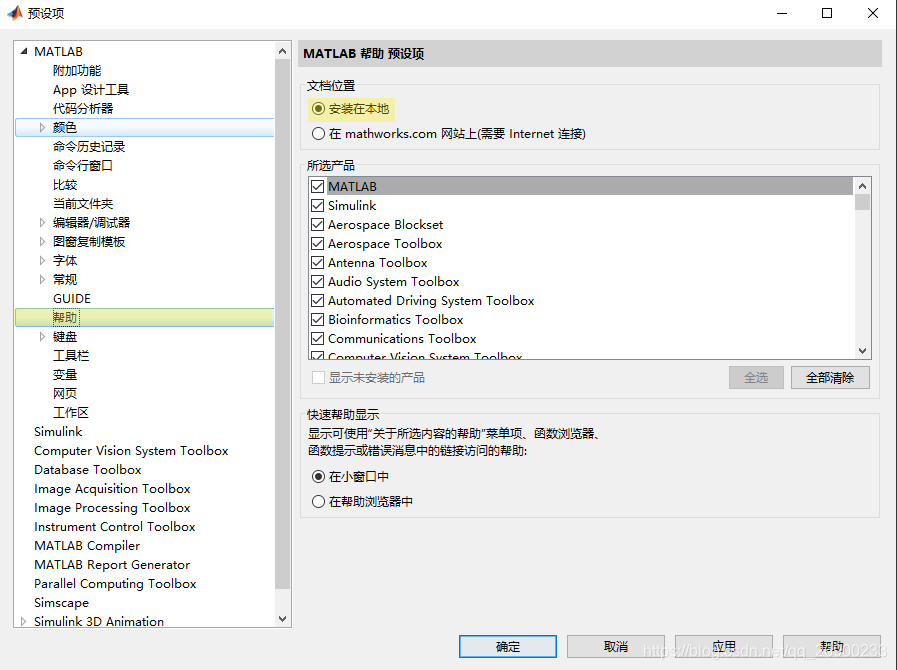The height and width of the screenshot is (670, 897).
Task: Confirm settings with the 确定 button
Action: (507, 646)
